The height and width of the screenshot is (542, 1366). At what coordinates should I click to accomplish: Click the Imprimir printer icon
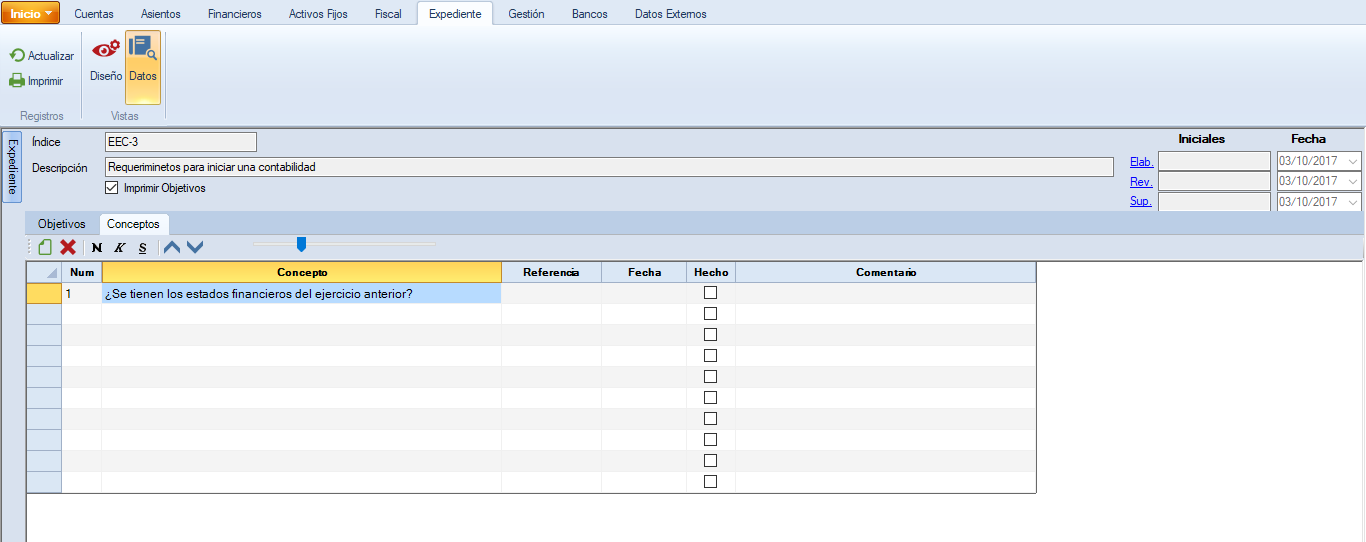pyautogui.click(x=17, y=81)
